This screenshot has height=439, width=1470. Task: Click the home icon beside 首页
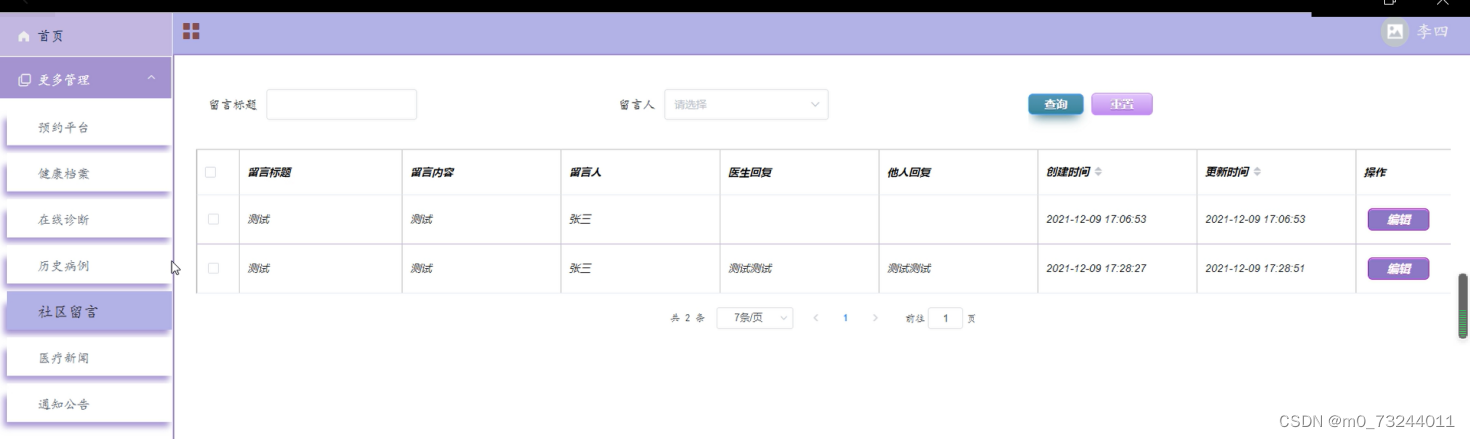click(x=24, y=36)
